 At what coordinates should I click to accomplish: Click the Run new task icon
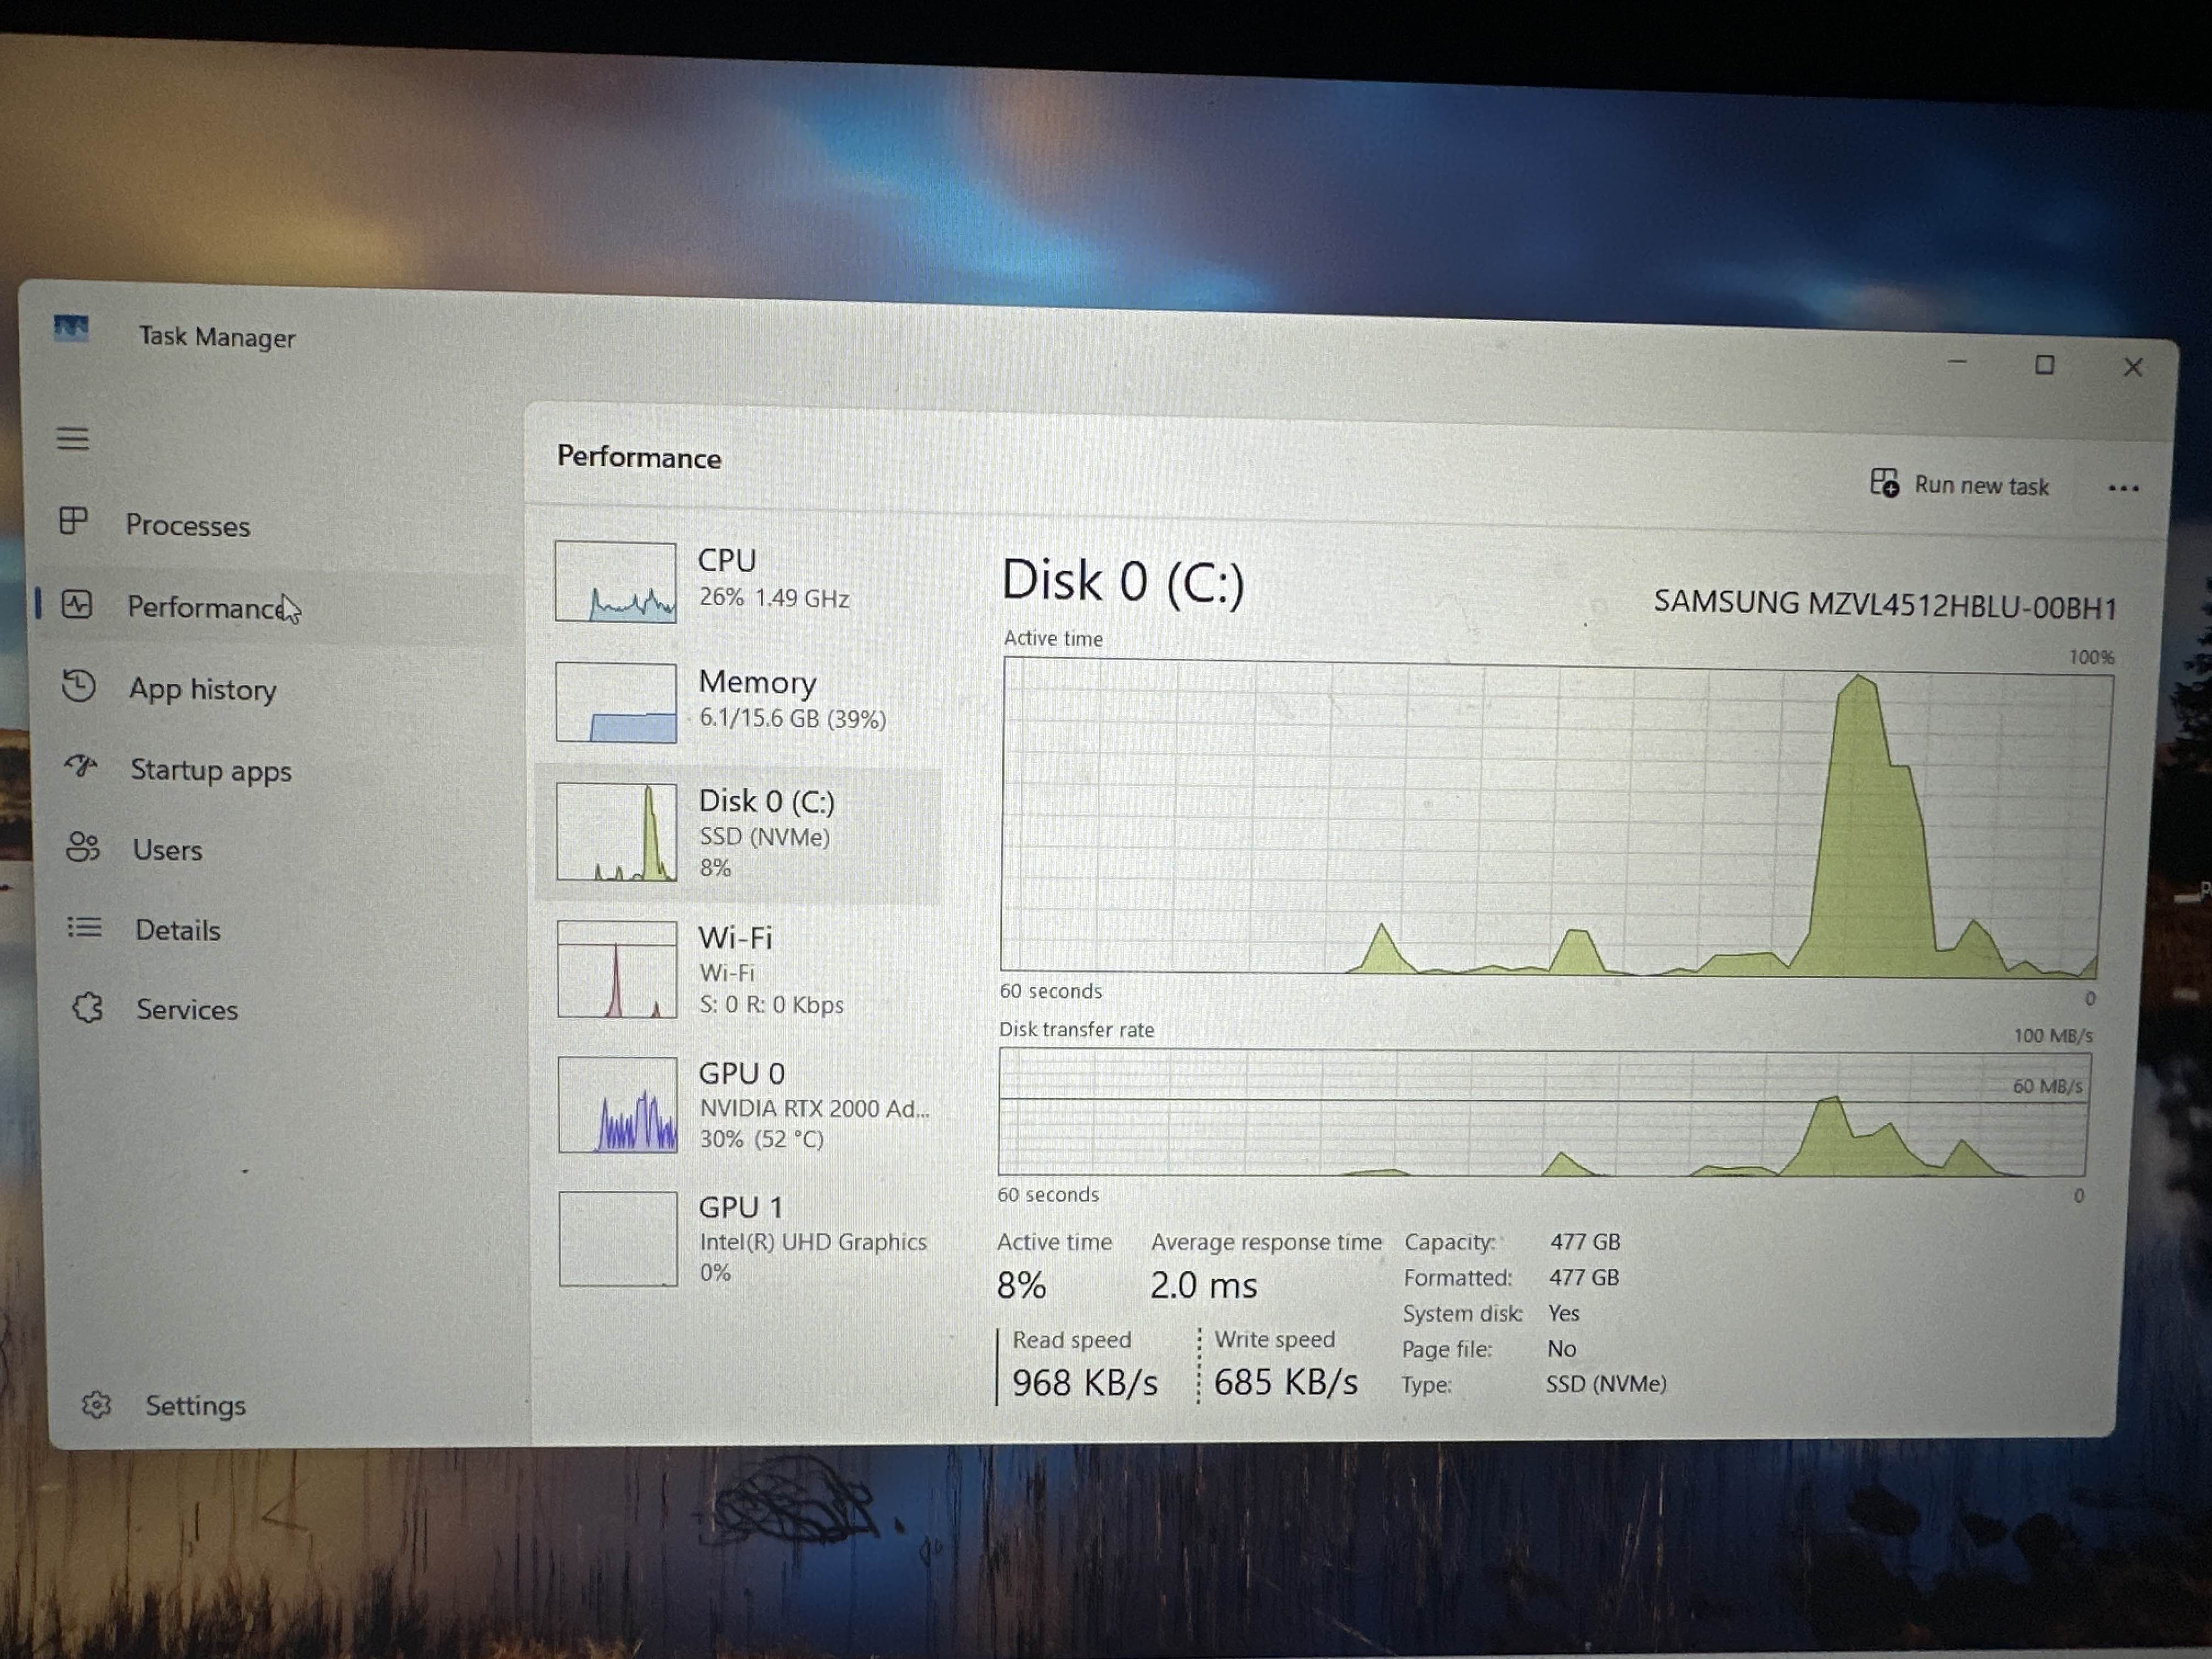coord(1884,483)
